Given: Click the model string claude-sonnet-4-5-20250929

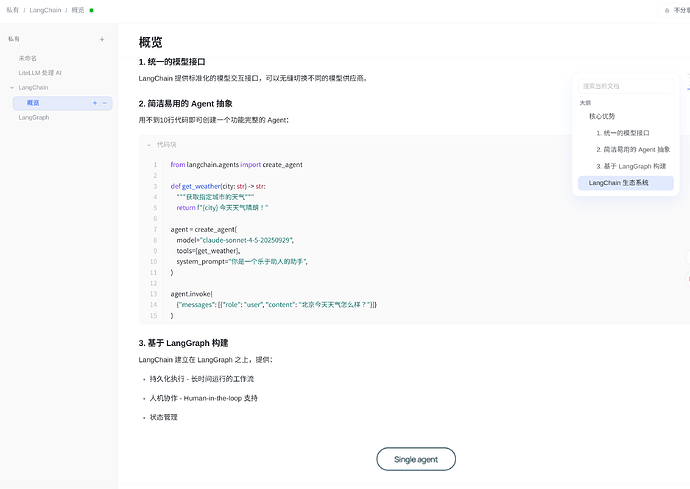Looking at the screenshot, I should point(246,240).
